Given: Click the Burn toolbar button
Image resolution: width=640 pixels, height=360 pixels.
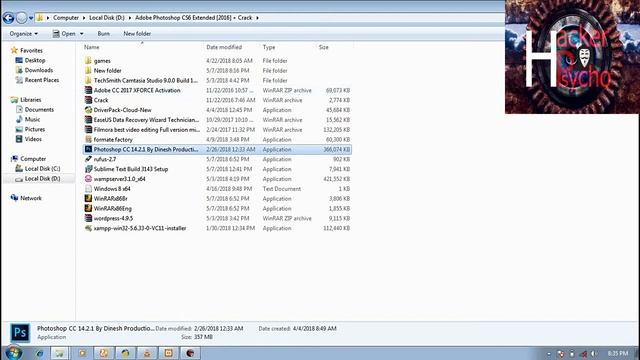Looking at the screenshot, I should [104, 34].
